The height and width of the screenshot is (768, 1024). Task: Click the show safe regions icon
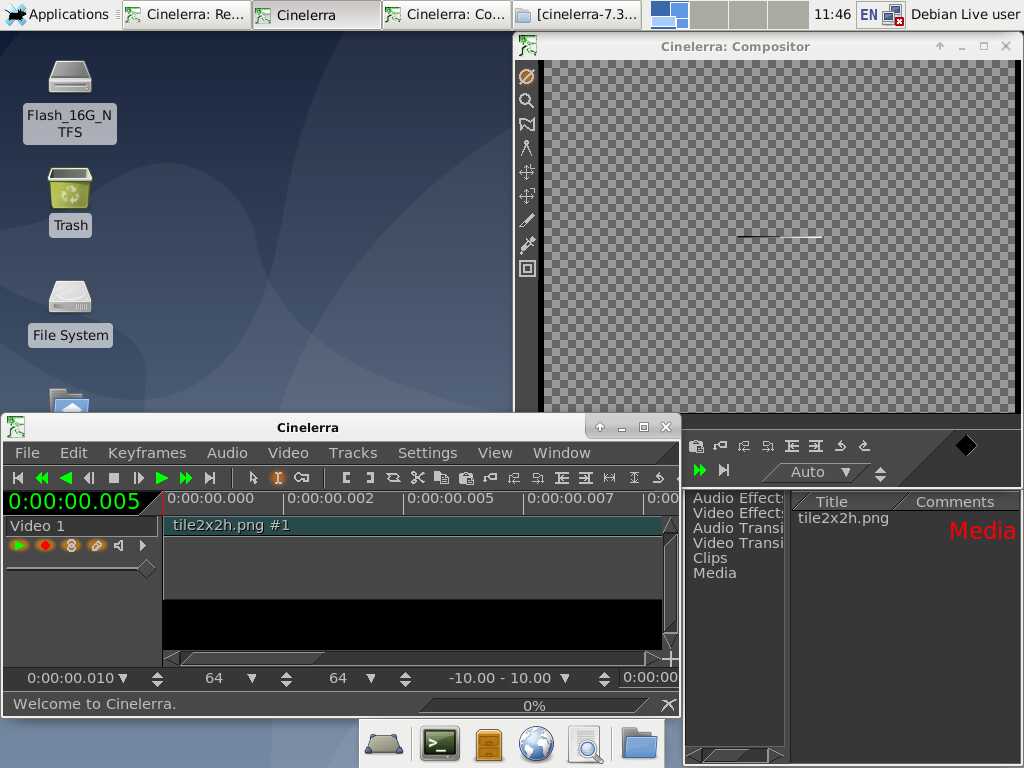(x=527, y=268)
